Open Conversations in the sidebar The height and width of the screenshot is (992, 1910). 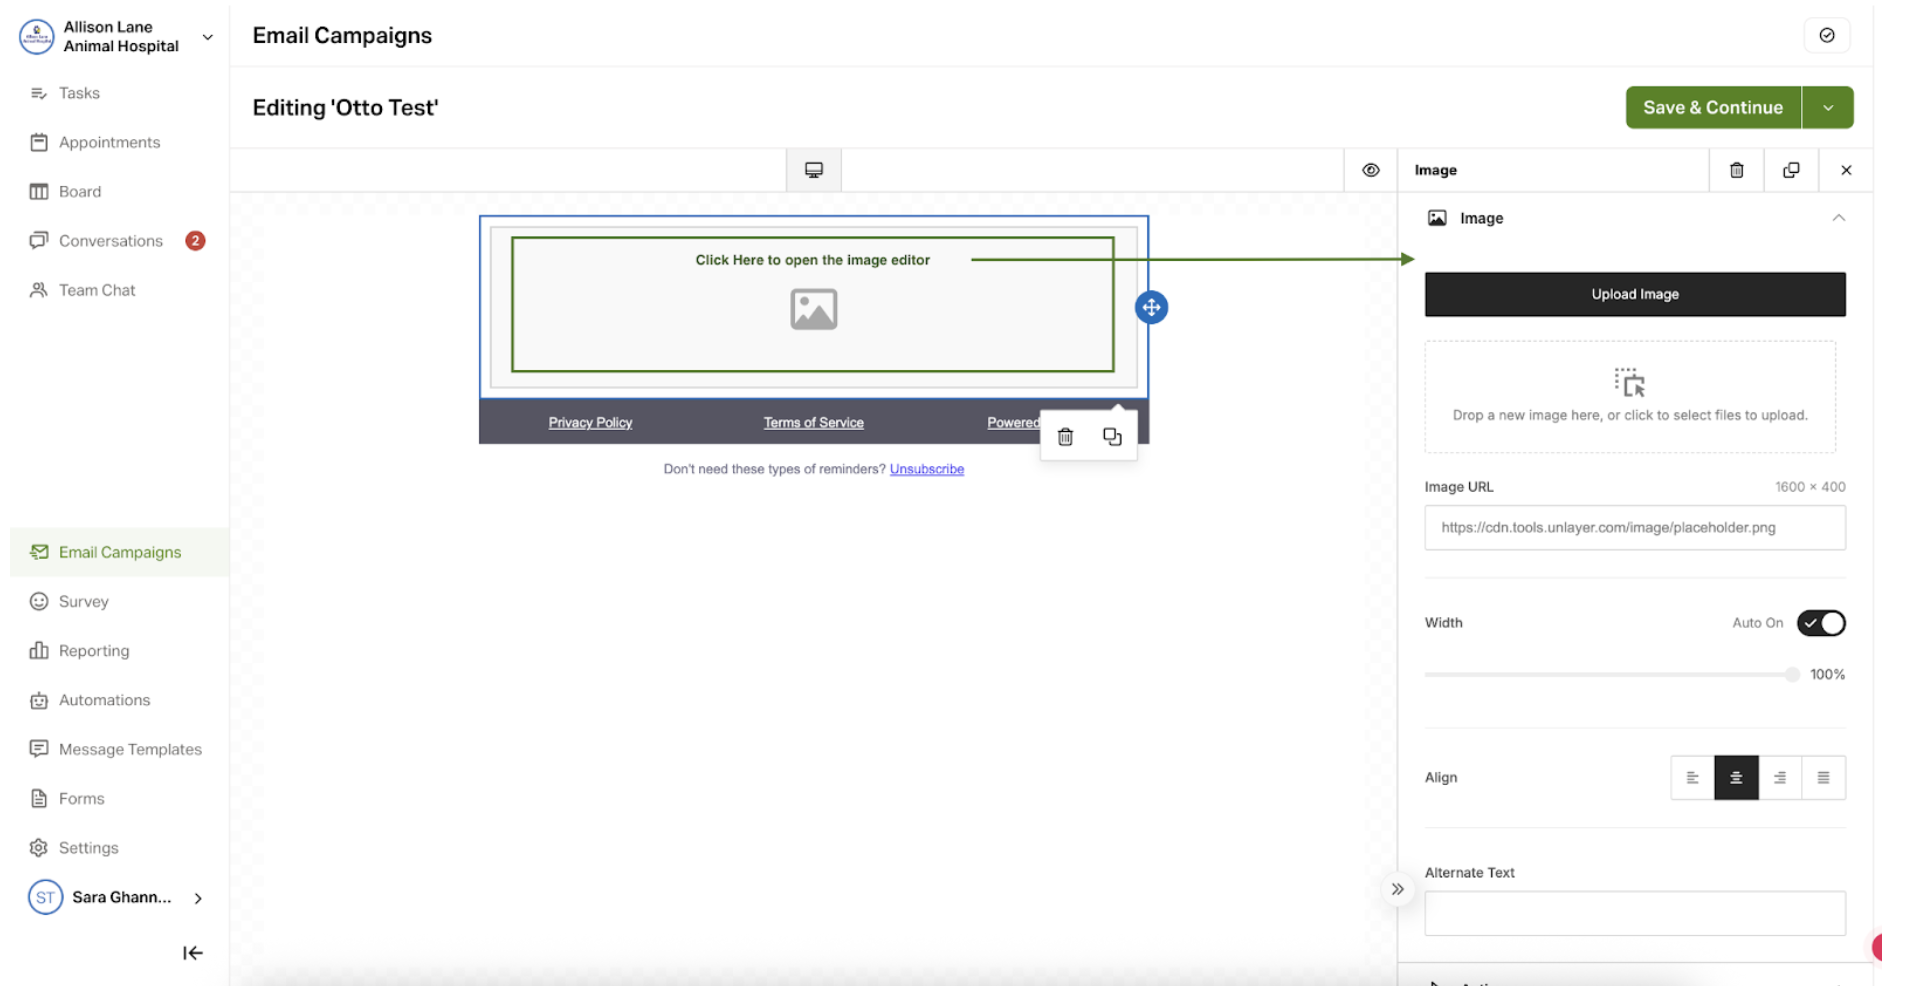(110, 241)
